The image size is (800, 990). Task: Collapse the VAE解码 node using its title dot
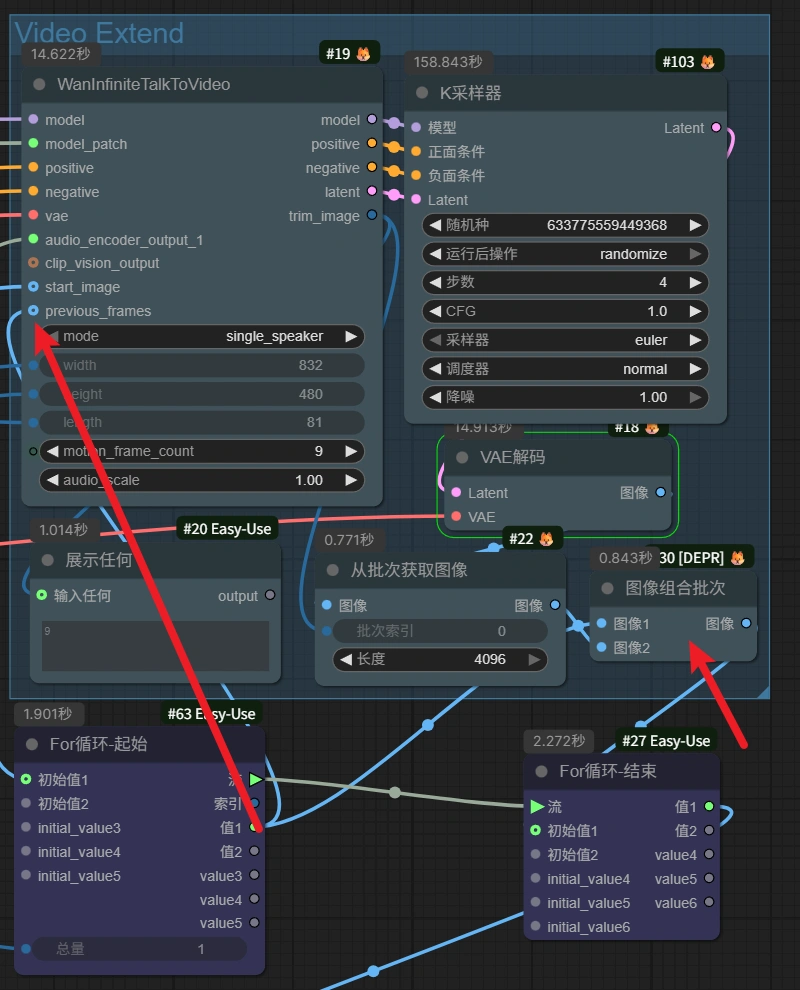coord(462,457)
